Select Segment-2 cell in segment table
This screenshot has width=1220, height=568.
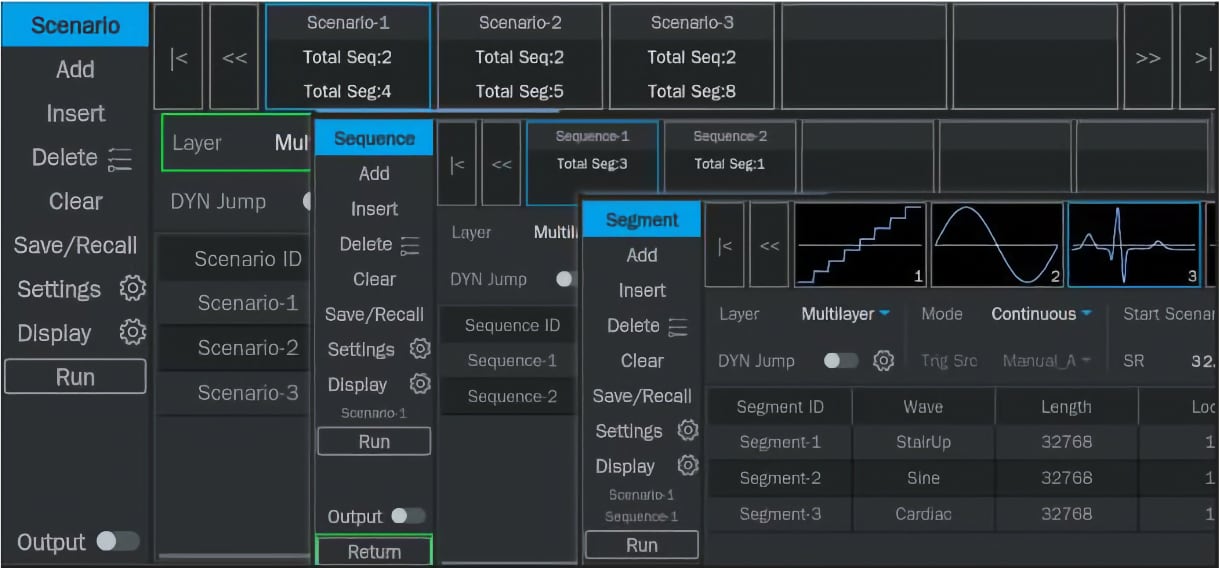[780, 478]
